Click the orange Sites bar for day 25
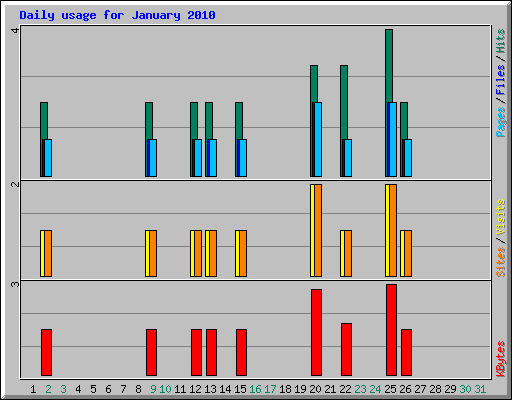The height and width of the screenshot is (400, 512). point(393,230)
